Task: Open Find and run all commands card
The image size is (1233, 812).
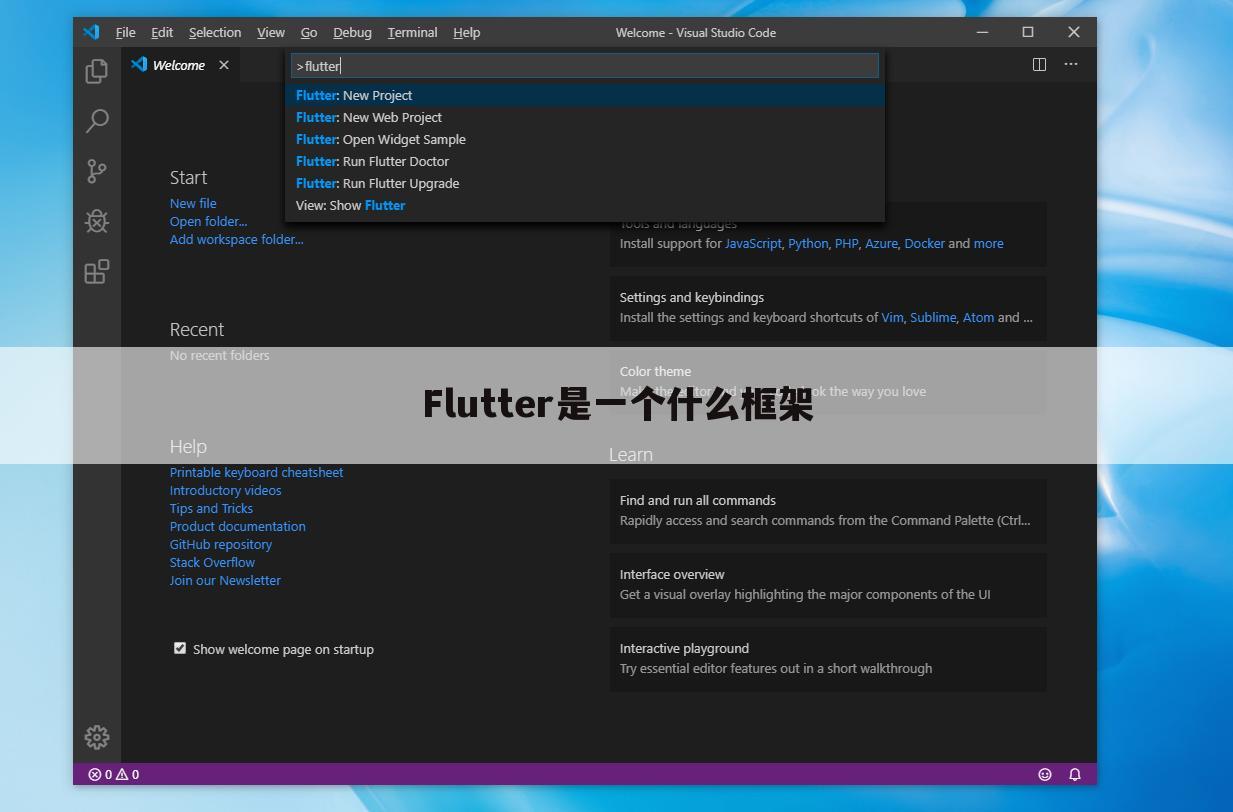Action: tap(828, 510)
